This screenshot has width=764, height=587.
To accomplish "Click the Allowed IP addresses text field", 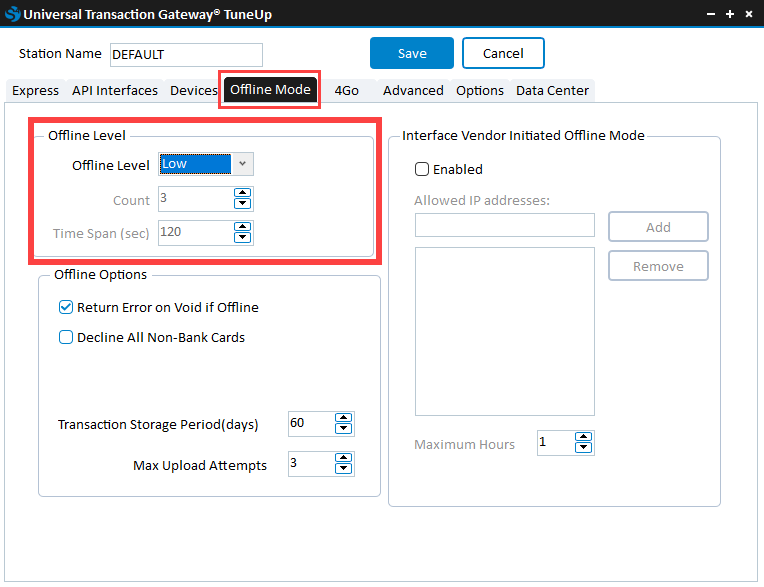I will 504,225.
